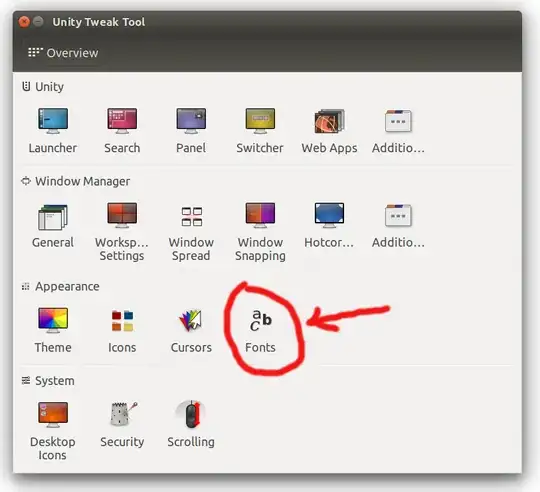Click the Appearance section header
The width and height of the screenshot is (540, 492).
point(60,286)
